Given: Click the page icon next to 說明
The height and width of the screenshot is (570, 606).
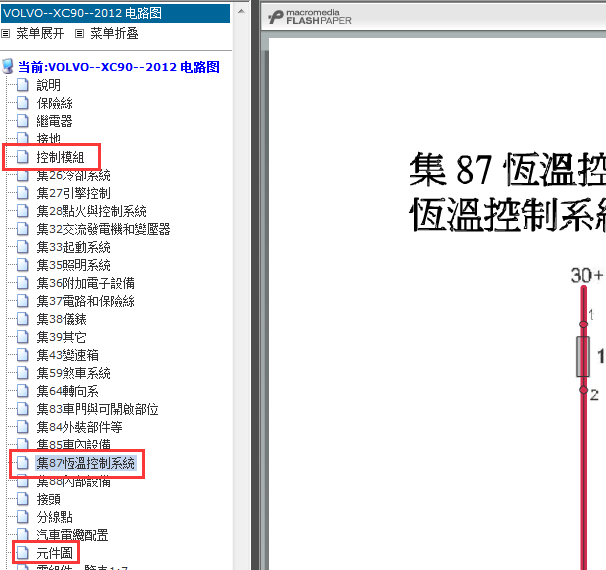Looking at the screenshot, I should coord(23,85).
